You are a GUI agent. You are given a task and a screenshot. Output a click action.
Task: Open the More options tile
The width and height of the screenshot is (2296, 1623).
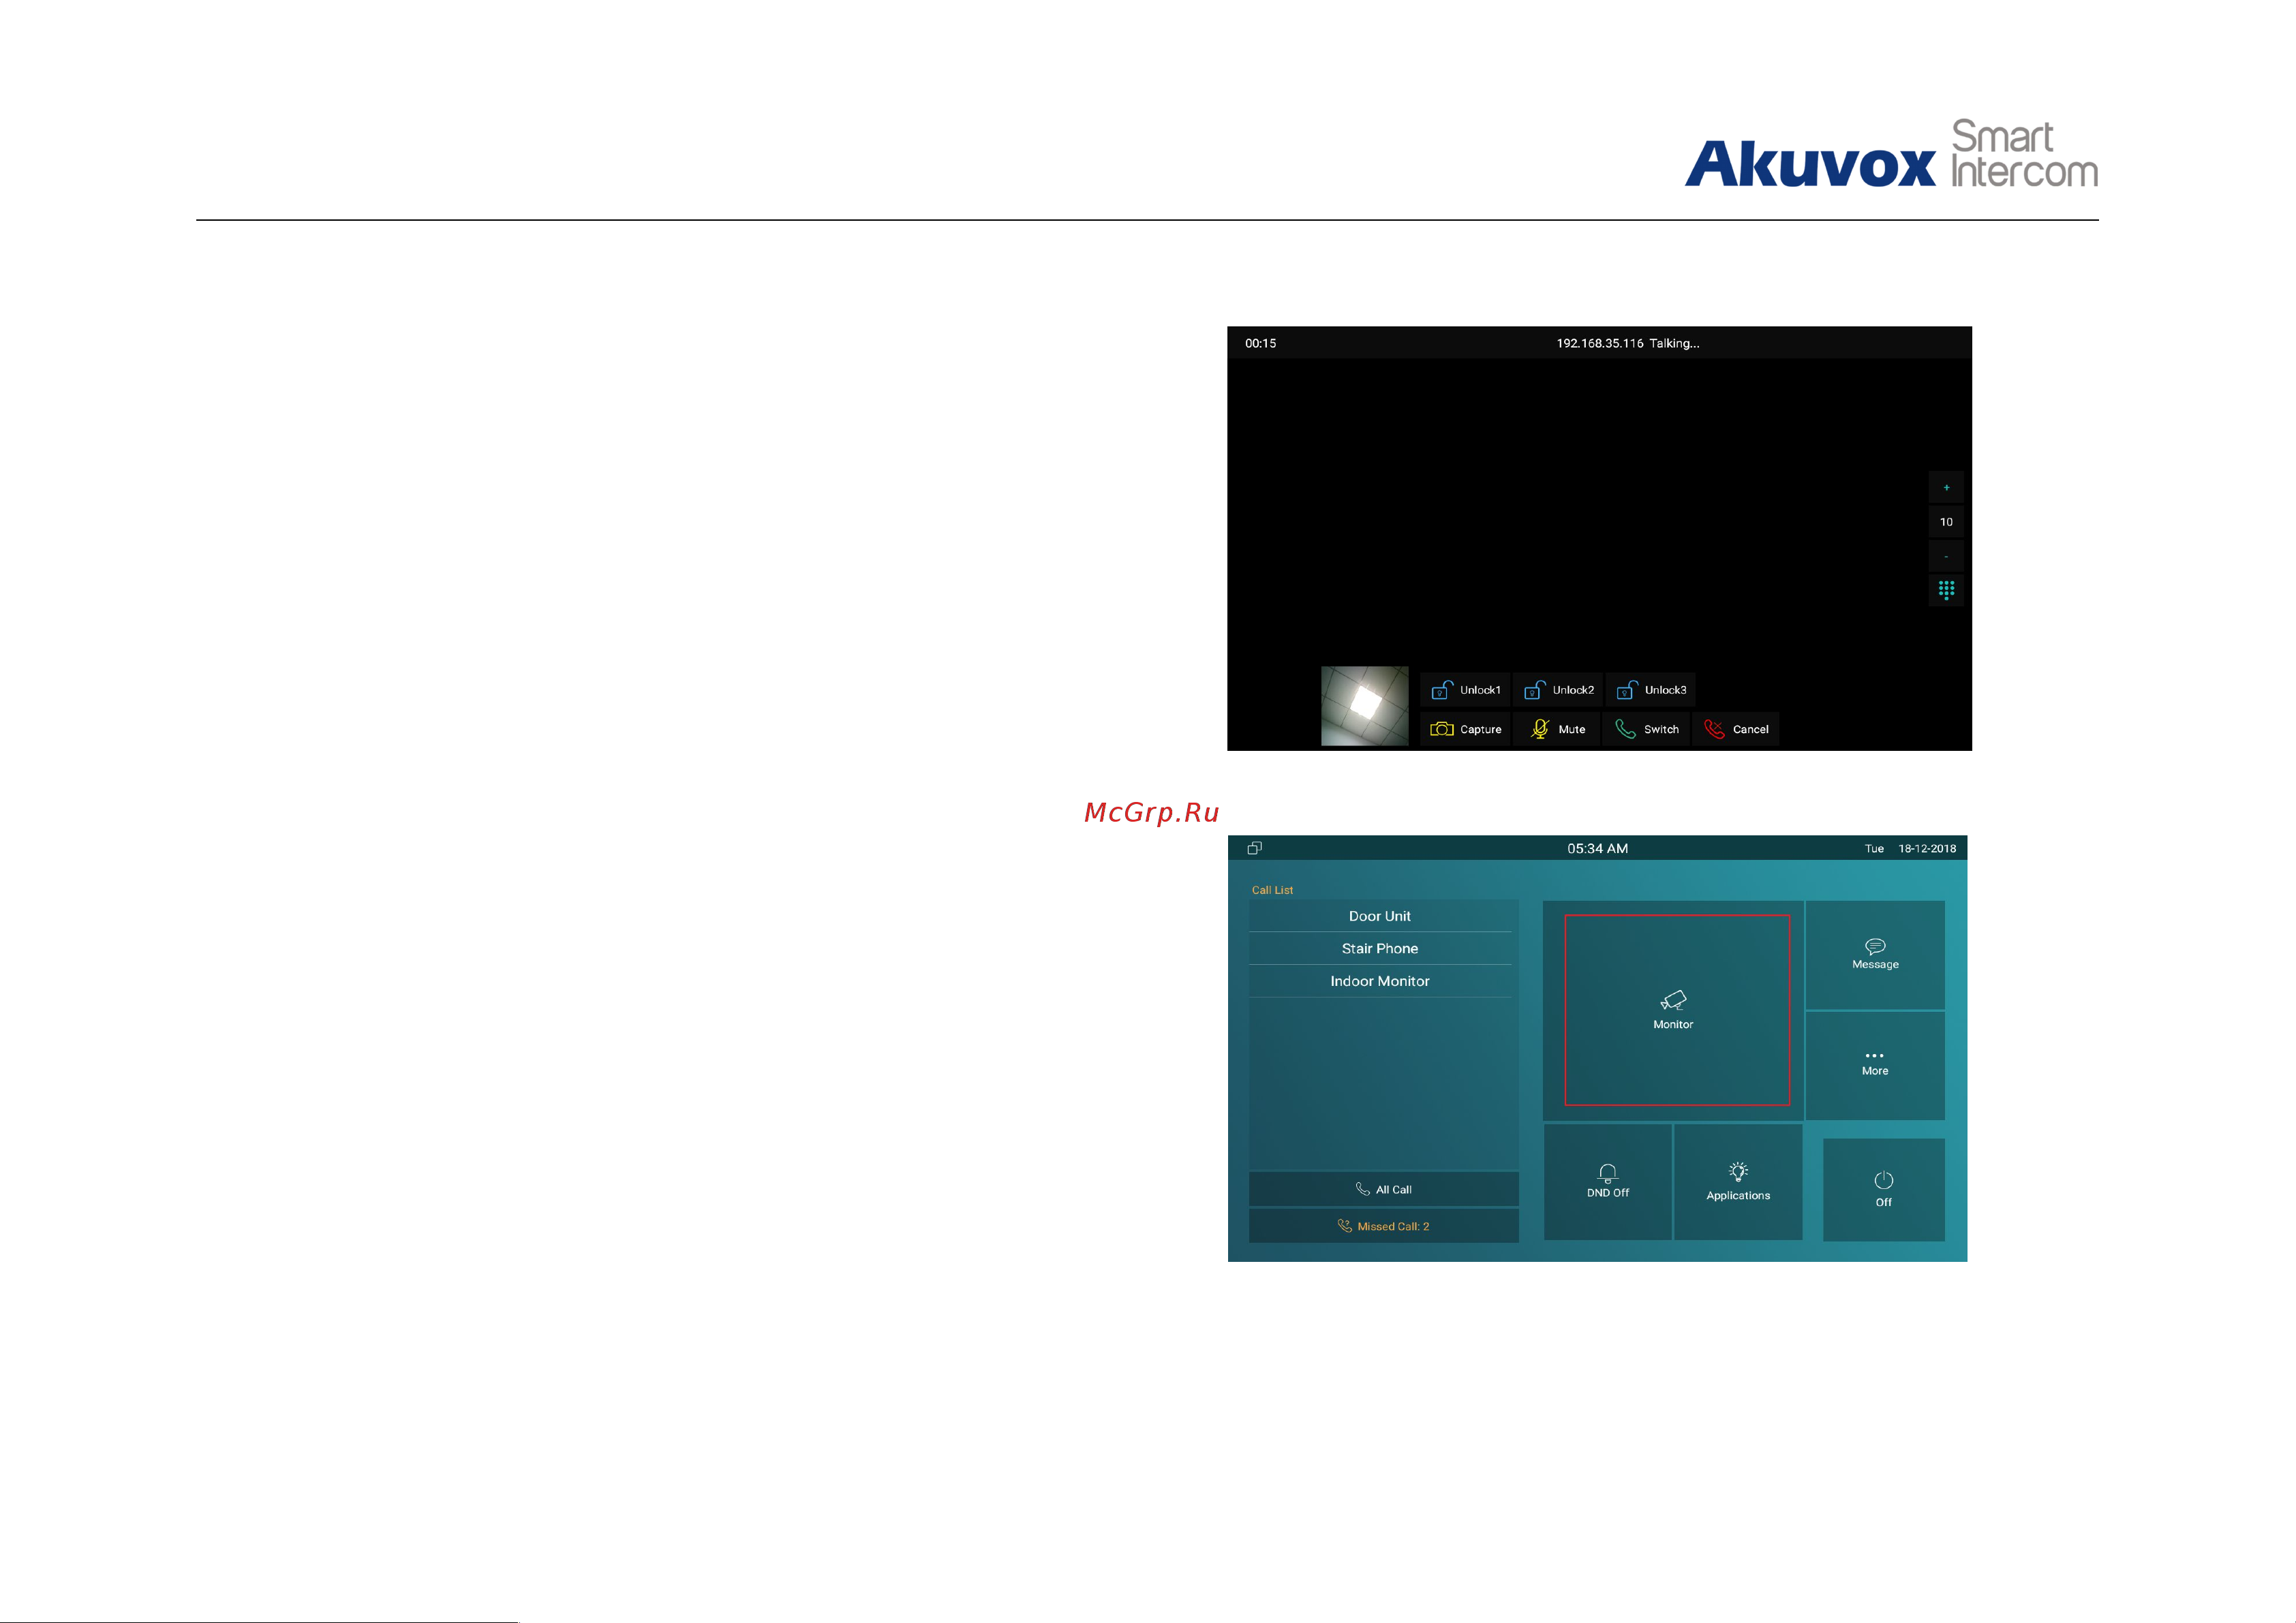coord(1875,1065)
